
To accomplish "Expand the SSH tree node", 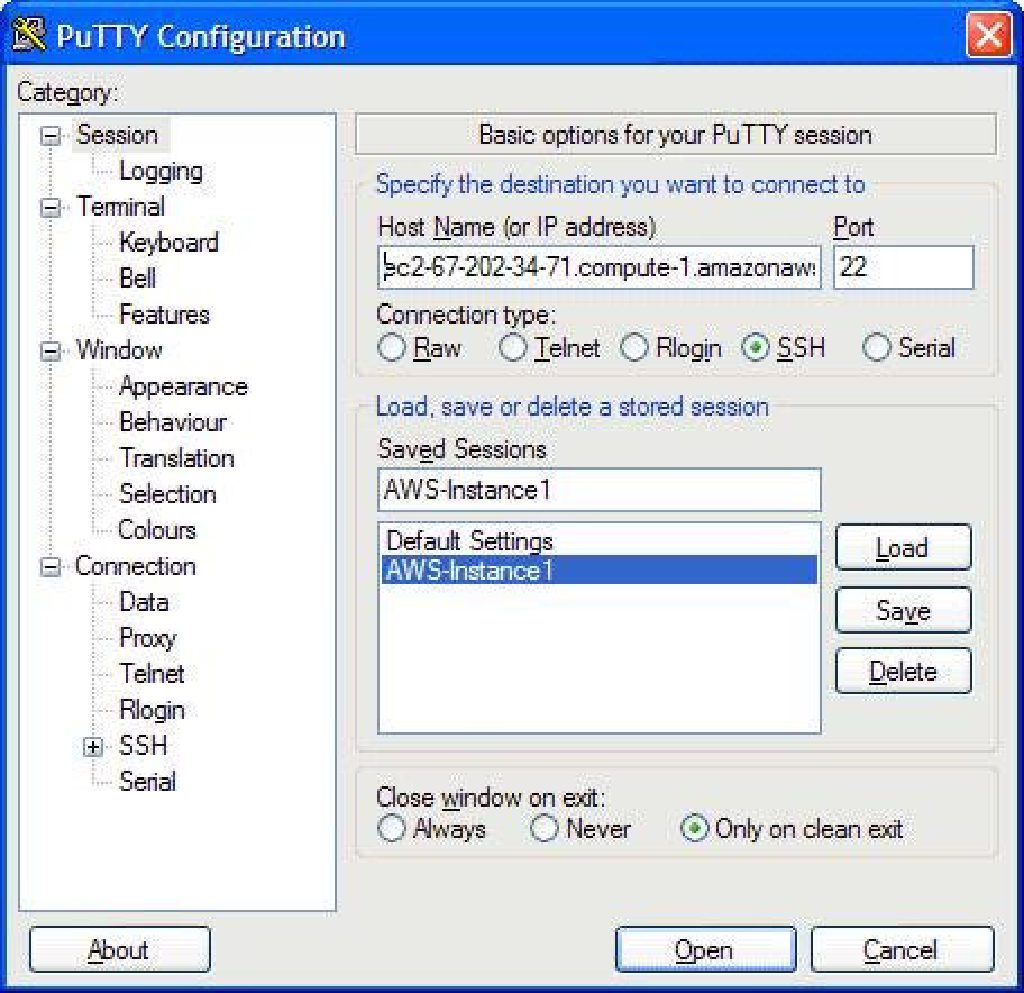I will point(93,746).
